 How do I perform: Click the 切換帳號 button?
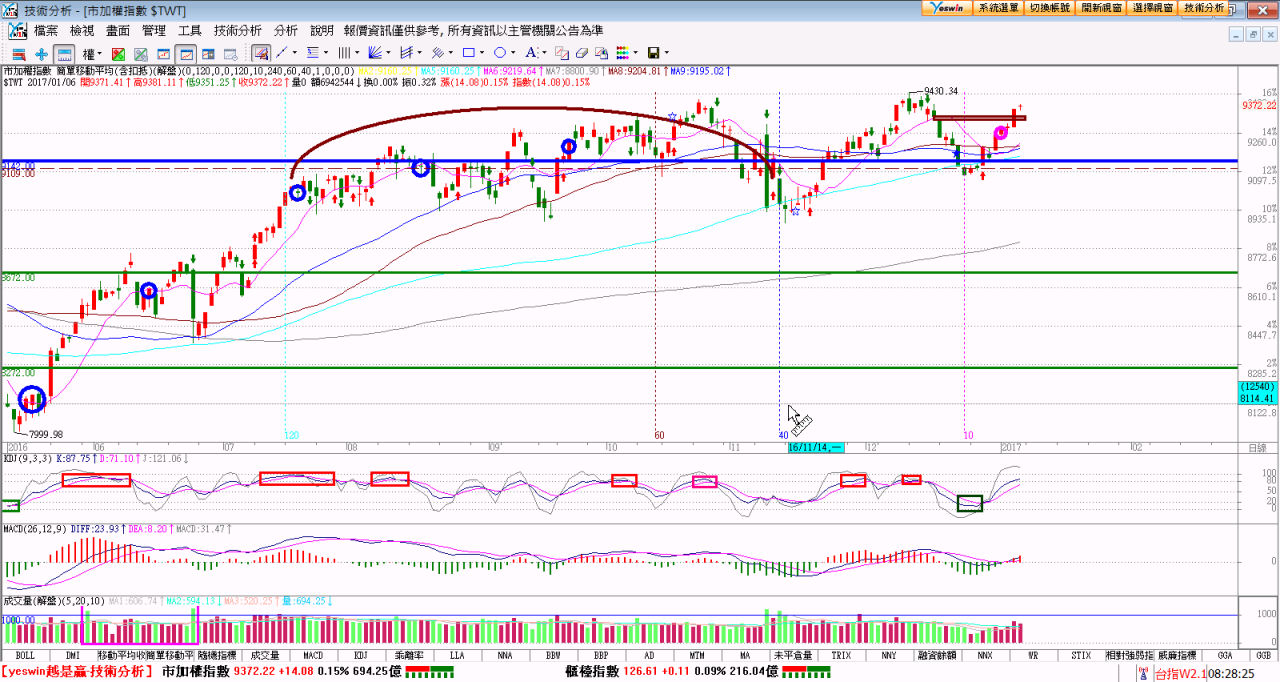pos(1050,7)
